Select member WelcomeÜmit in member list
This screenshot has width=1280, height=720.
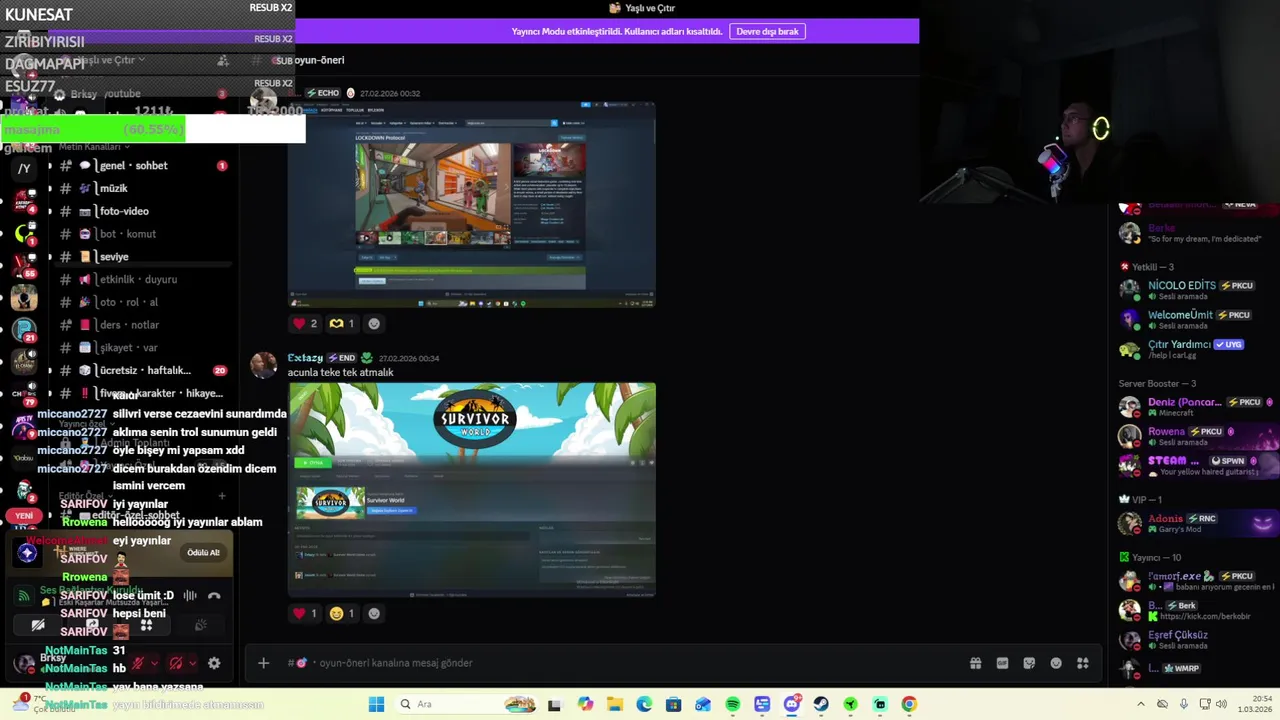[x=1197, y=320]
